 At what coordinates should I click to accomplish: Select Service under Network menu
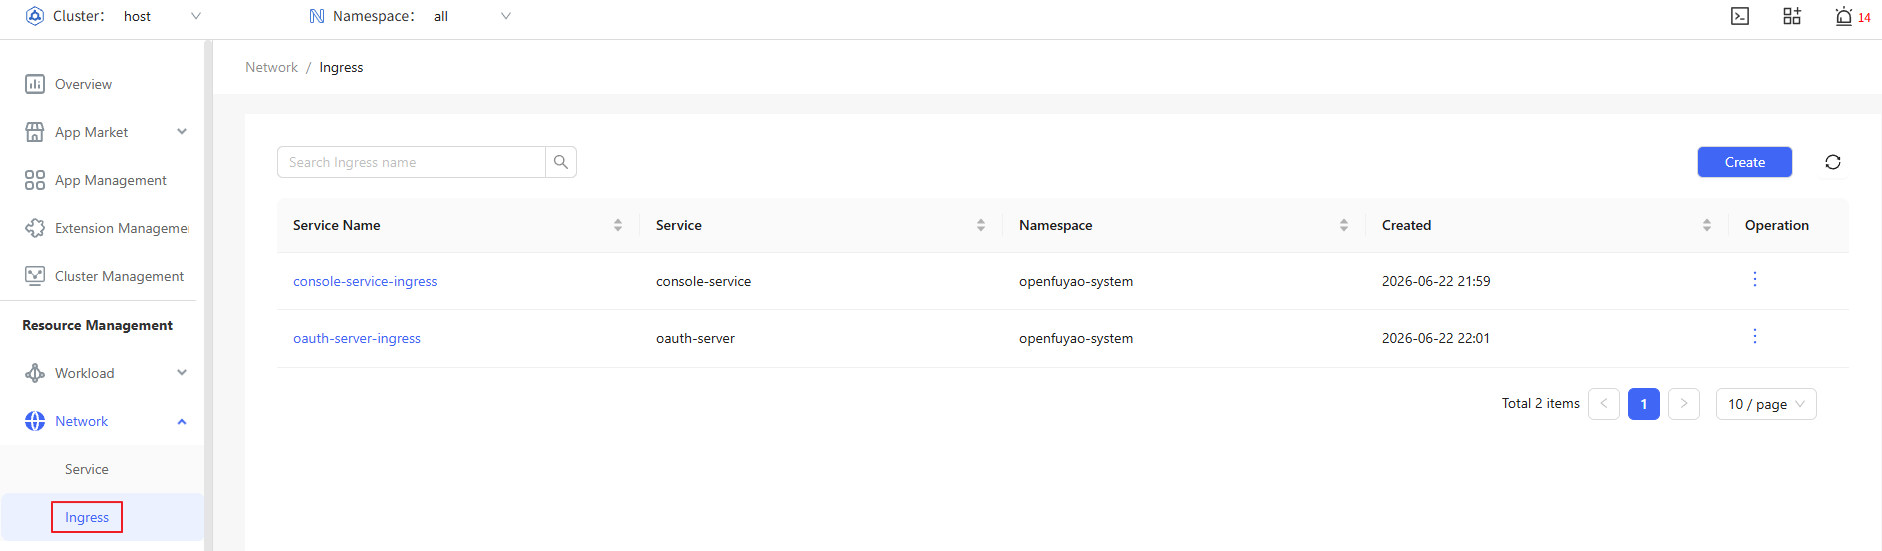[x=87, y=469]
